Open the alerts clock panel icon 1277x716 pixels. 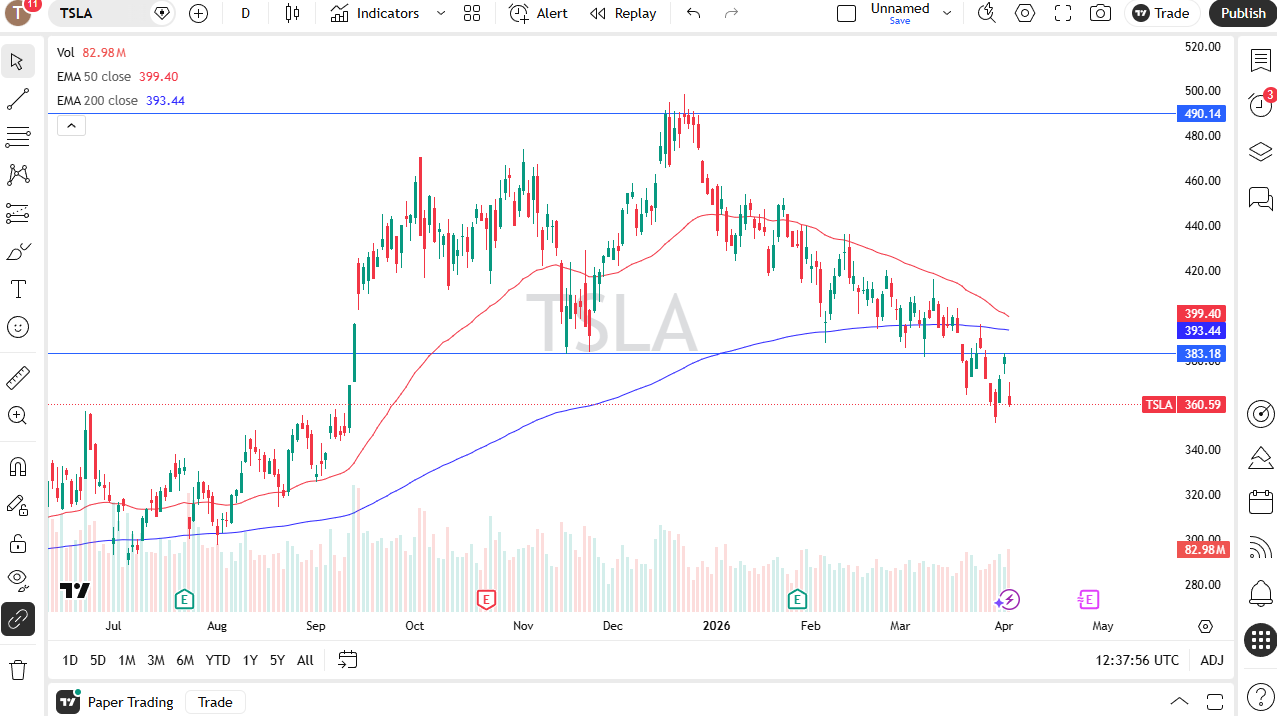(x=1260, y=105)
